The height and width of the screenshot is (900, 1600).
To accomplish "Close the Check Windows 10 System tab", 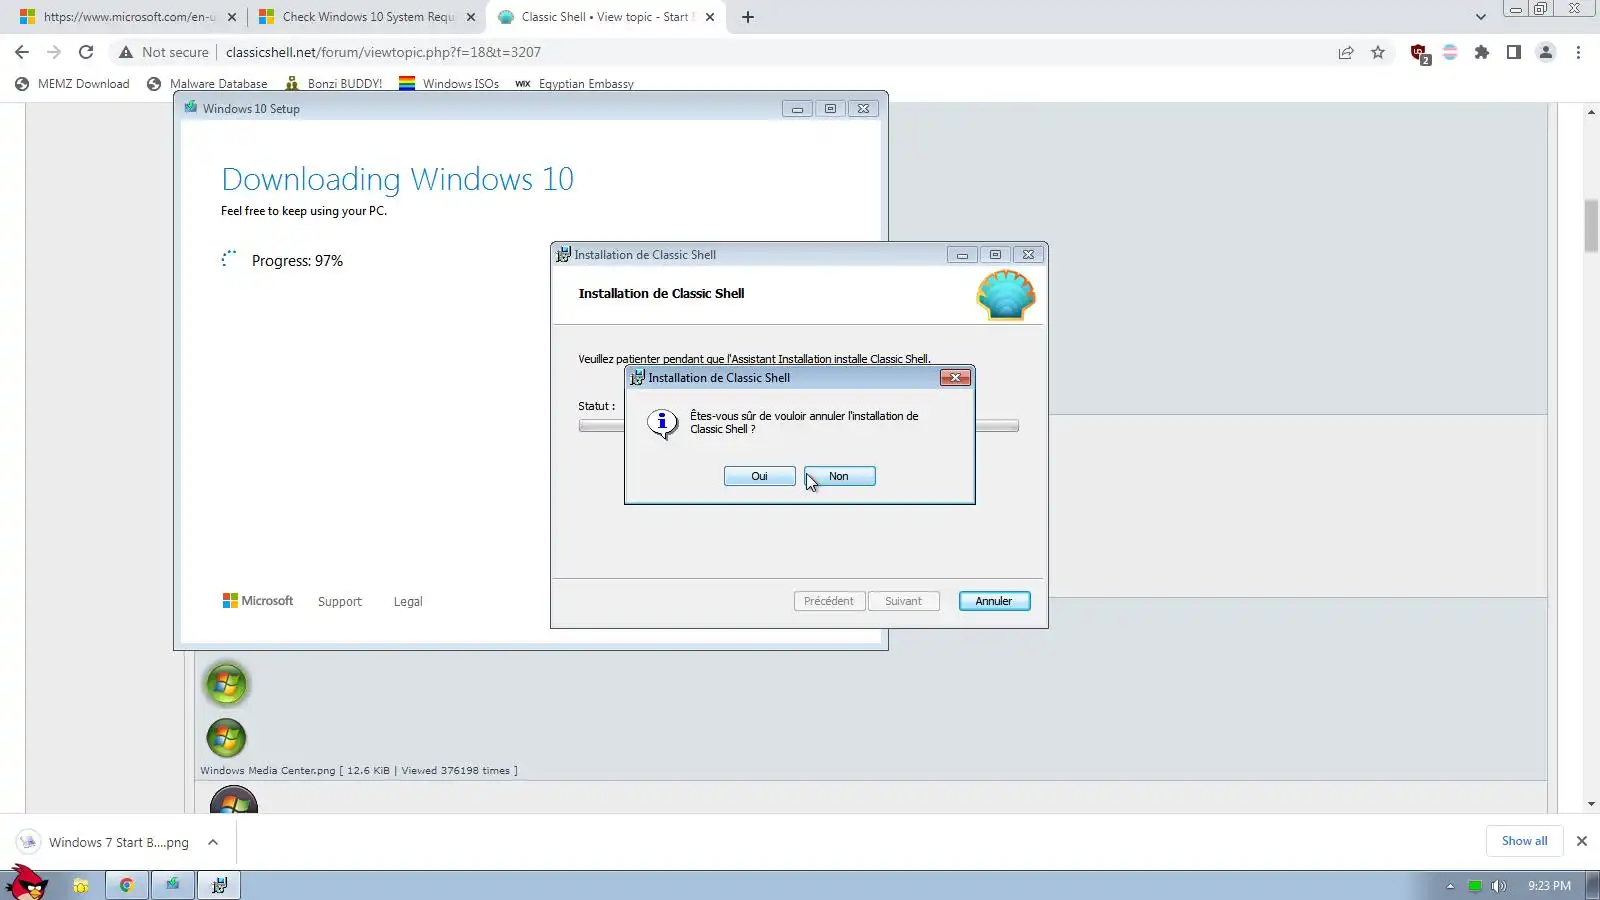I will point(471,17).
